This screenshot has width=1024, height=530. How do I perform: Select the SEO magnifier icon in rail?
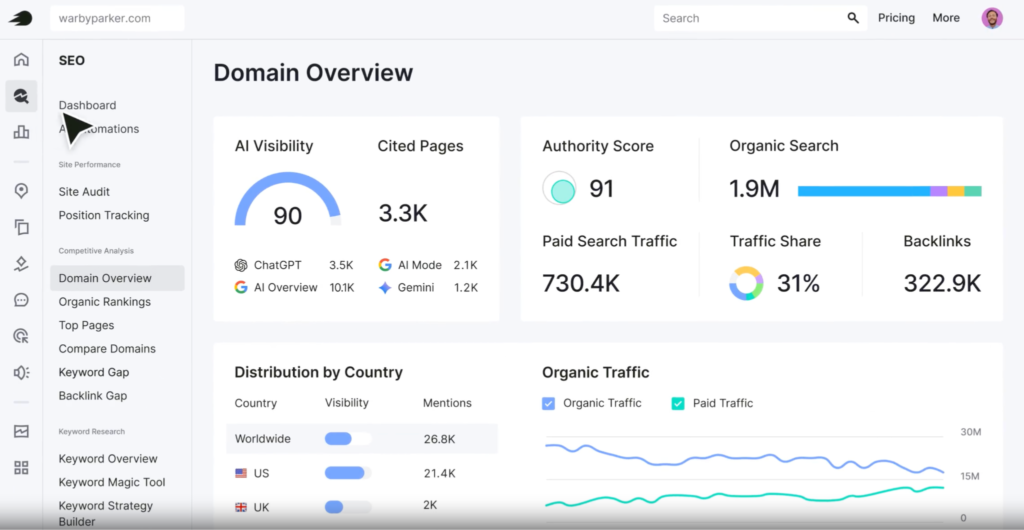coord(22,97)
